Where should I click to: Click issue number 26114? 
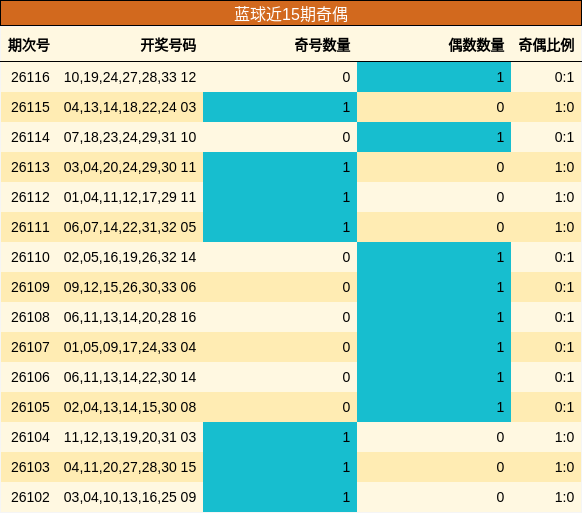pos(30,137)
